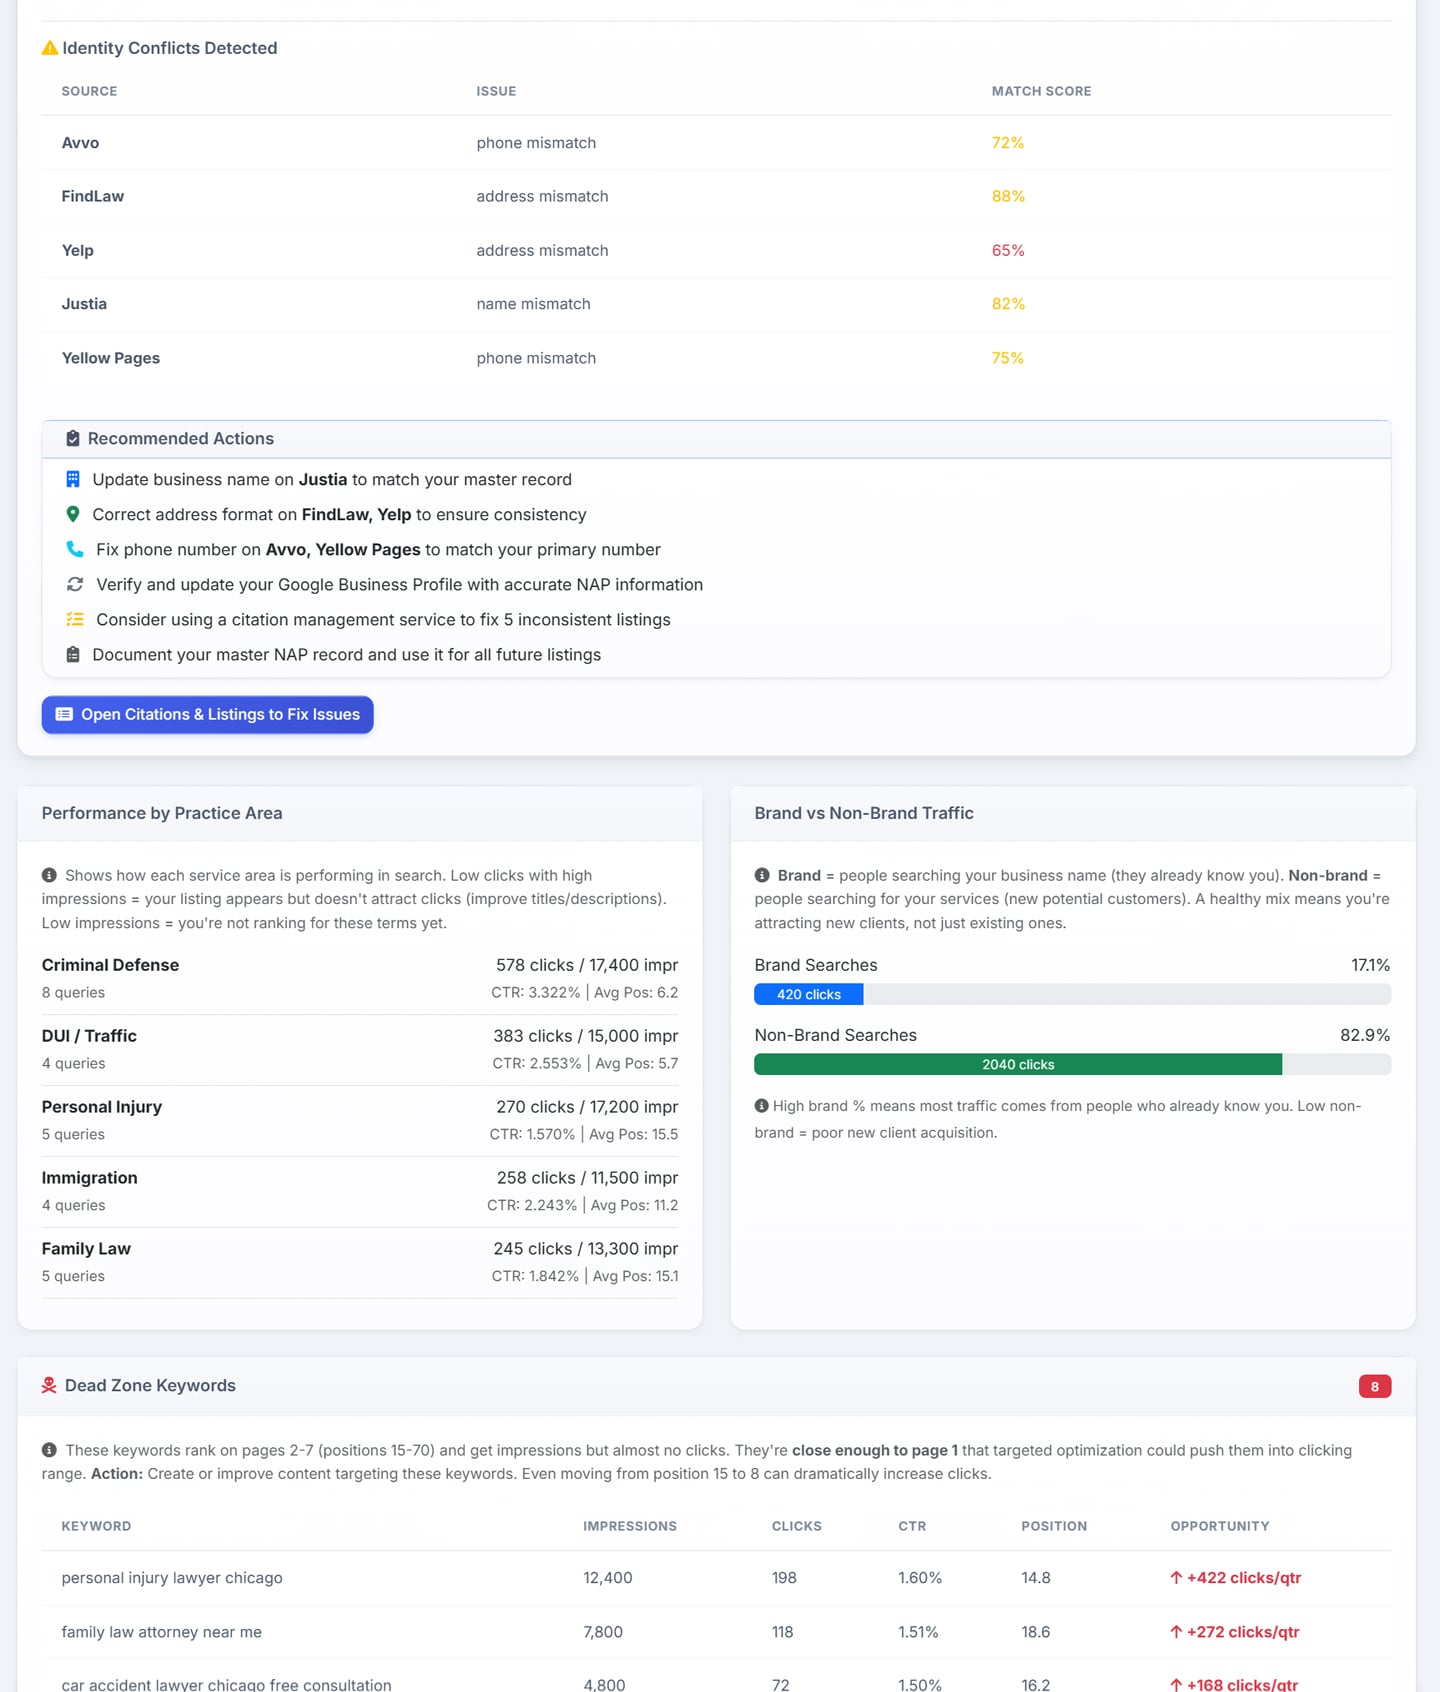Click CTR: 1.570% | Avg Pos: 15.5

584,1134
